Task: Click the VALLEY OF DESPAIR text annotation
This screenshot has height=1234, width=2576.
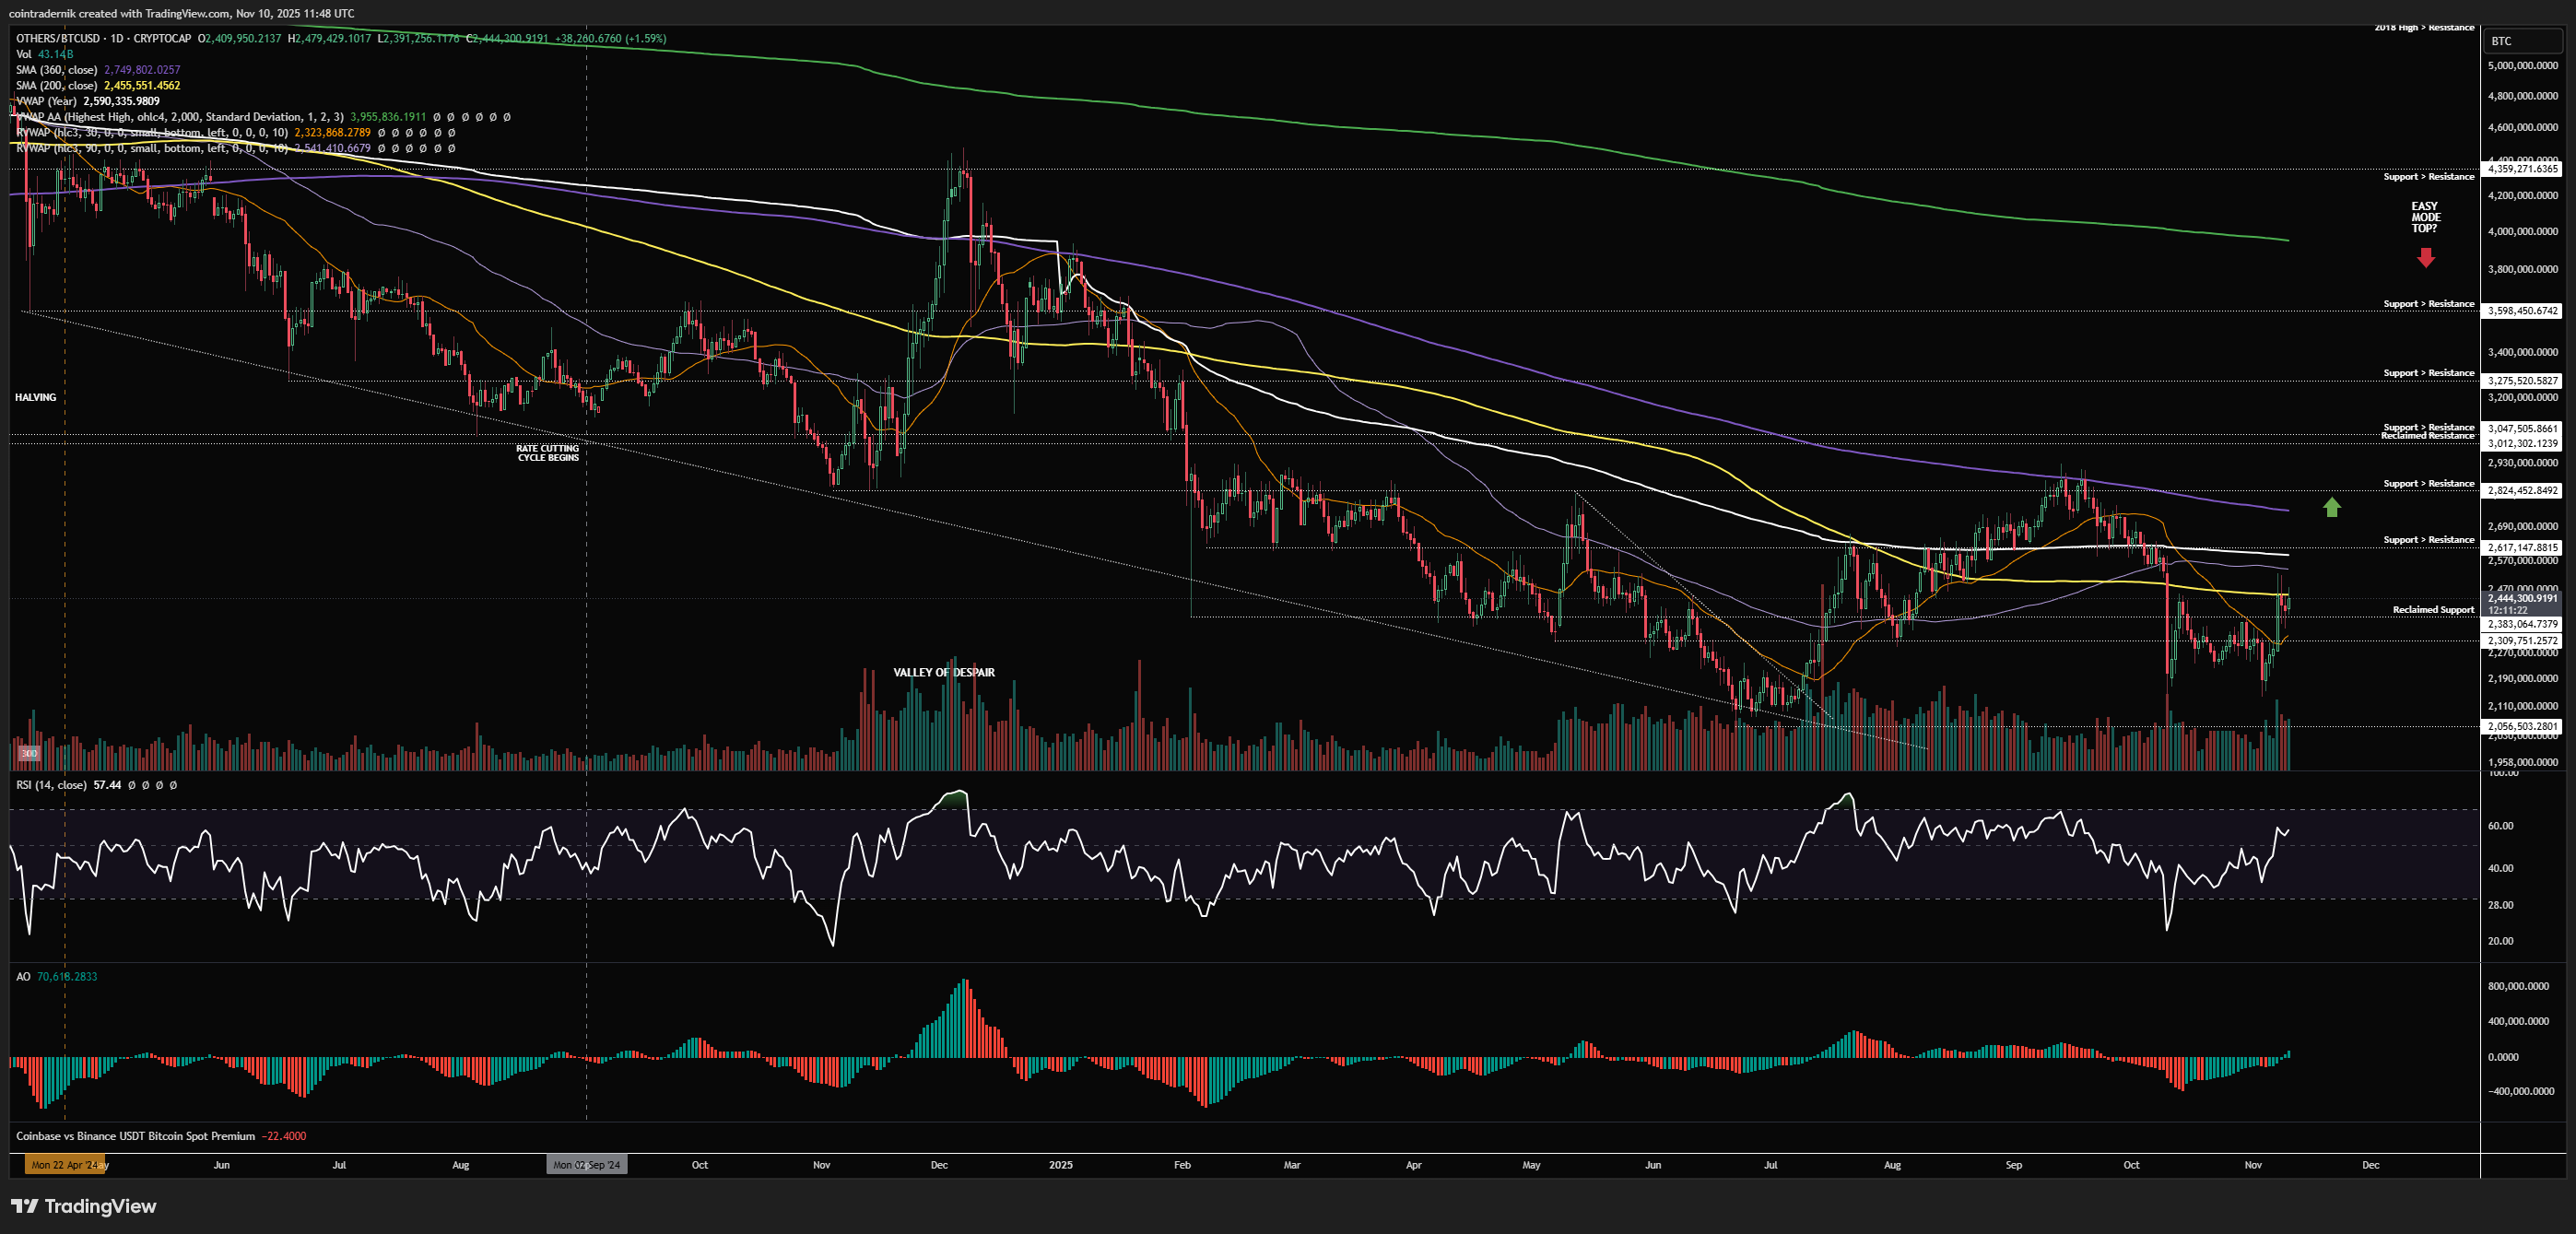Action: point(943,672)
